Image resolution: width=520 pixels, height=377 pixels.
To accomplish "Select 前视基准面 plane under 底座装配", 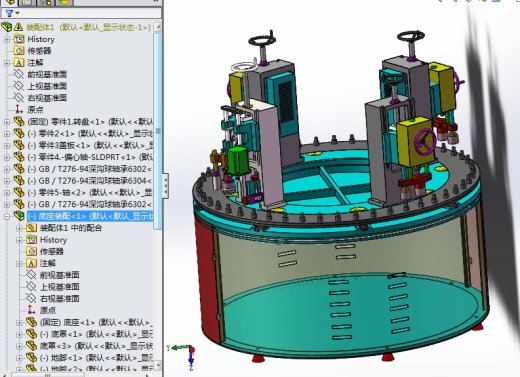I will pyautogui.click(x=60, y=275).
